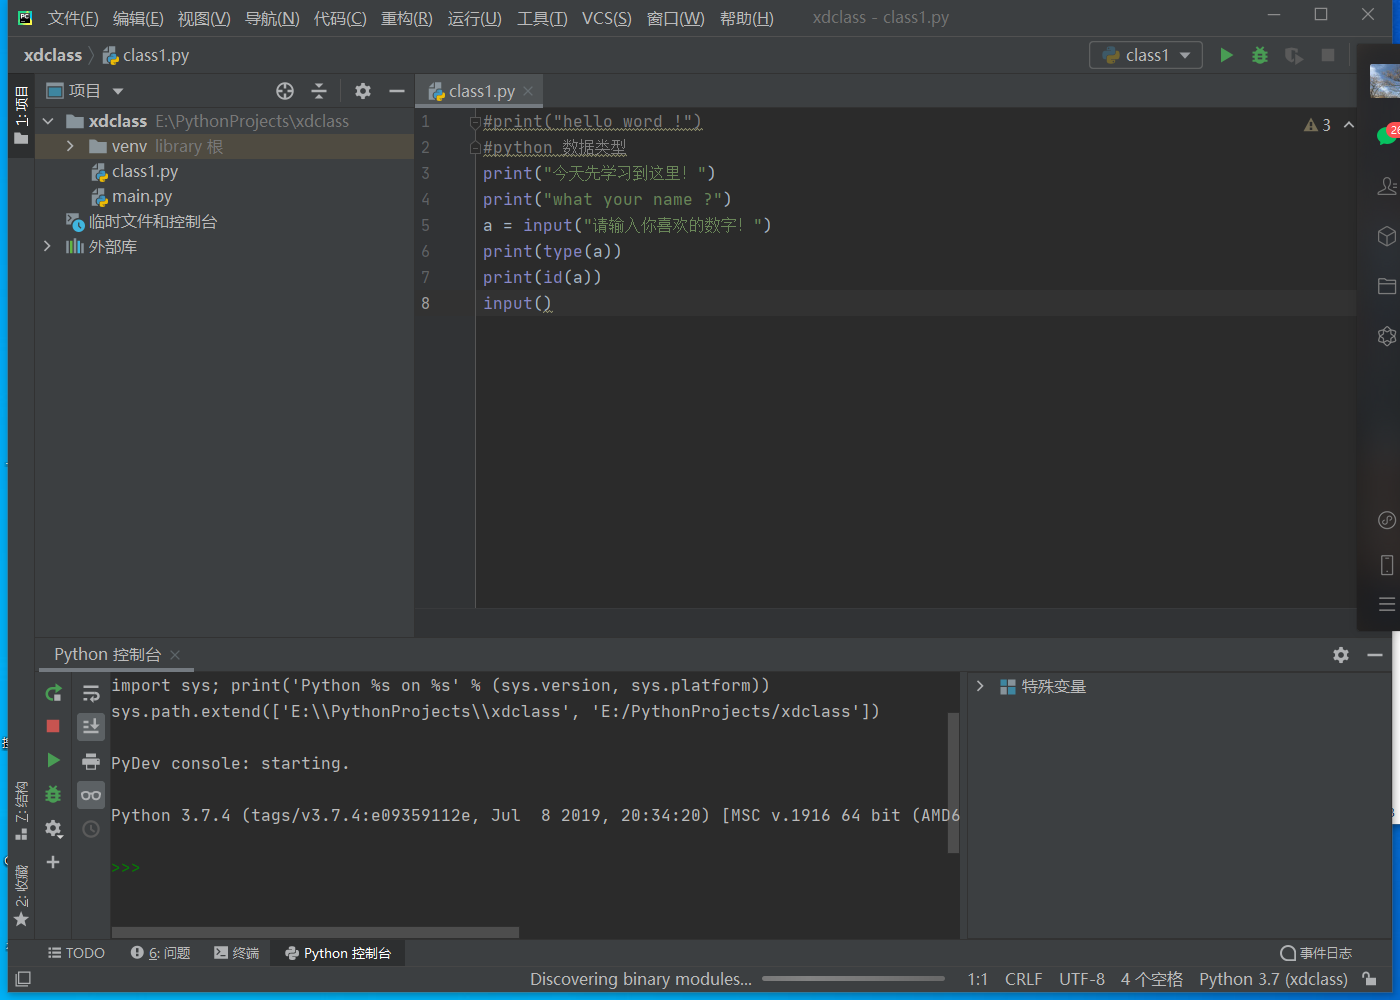Collapse all in the Project panel
Viewport: 1400px width, 1000px height.
[x=319, y=91]
